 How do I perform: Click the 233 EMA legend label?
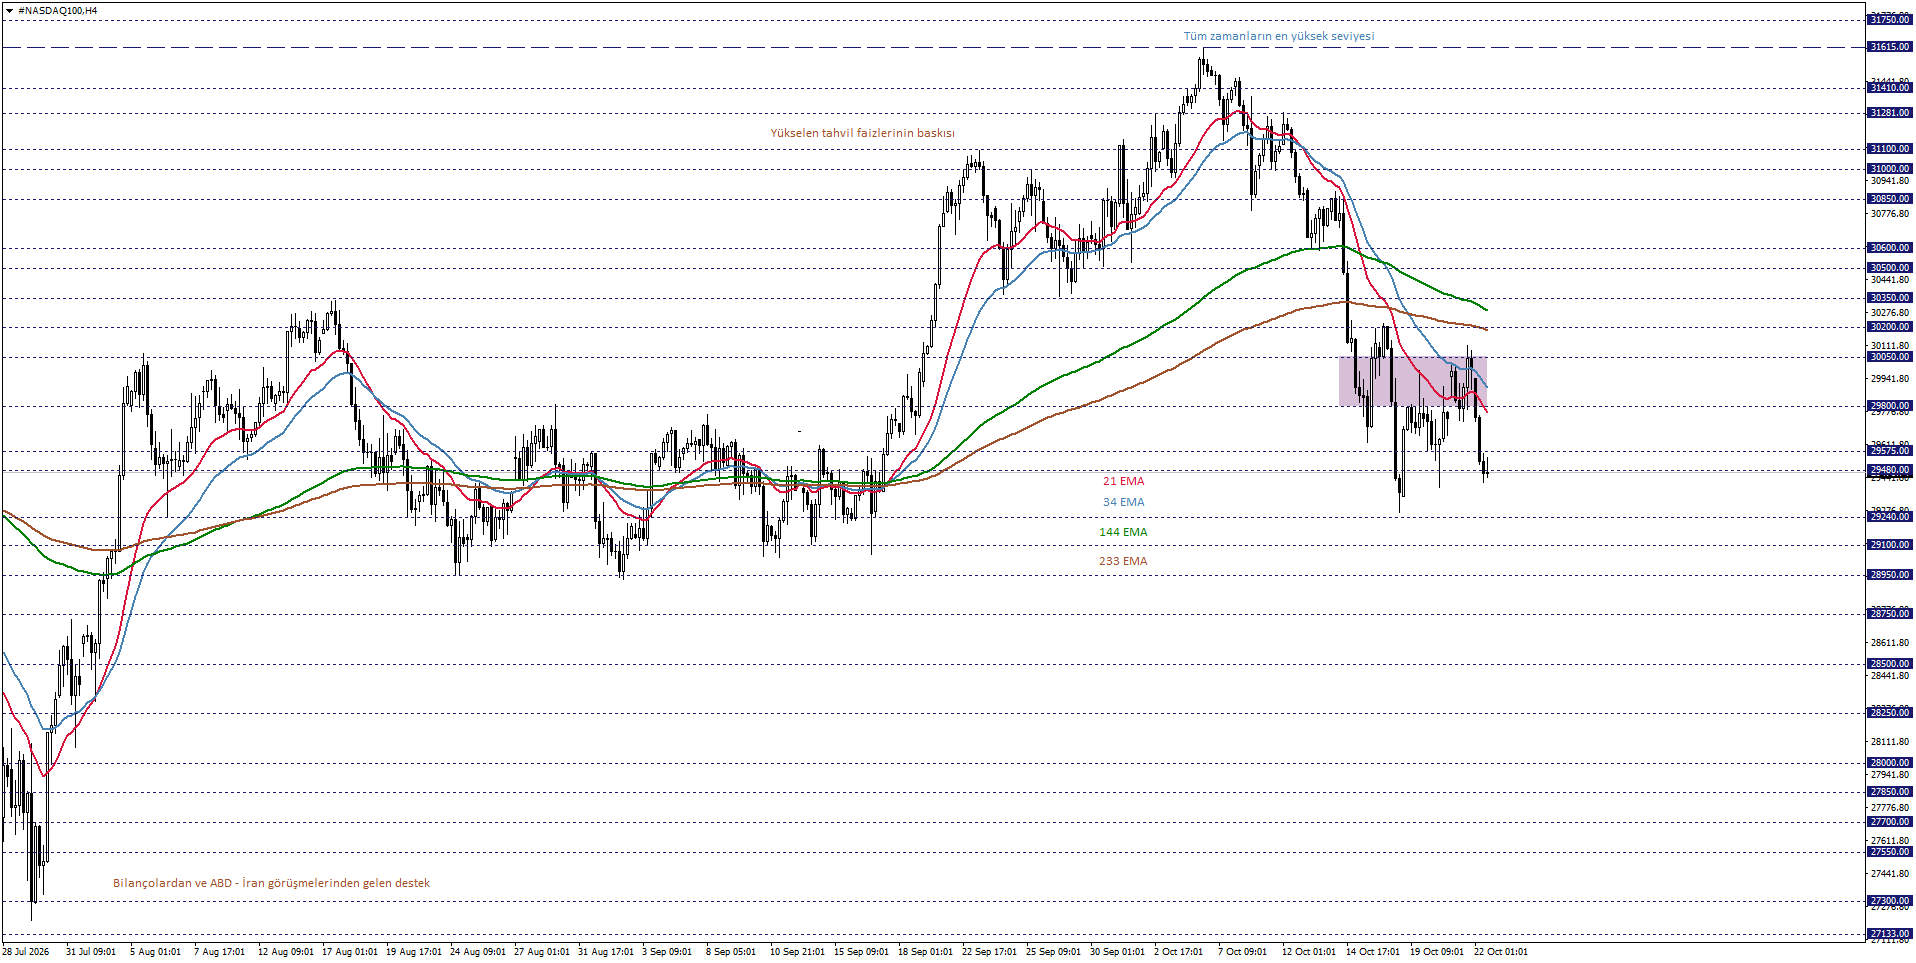(x=1123, y=561)
